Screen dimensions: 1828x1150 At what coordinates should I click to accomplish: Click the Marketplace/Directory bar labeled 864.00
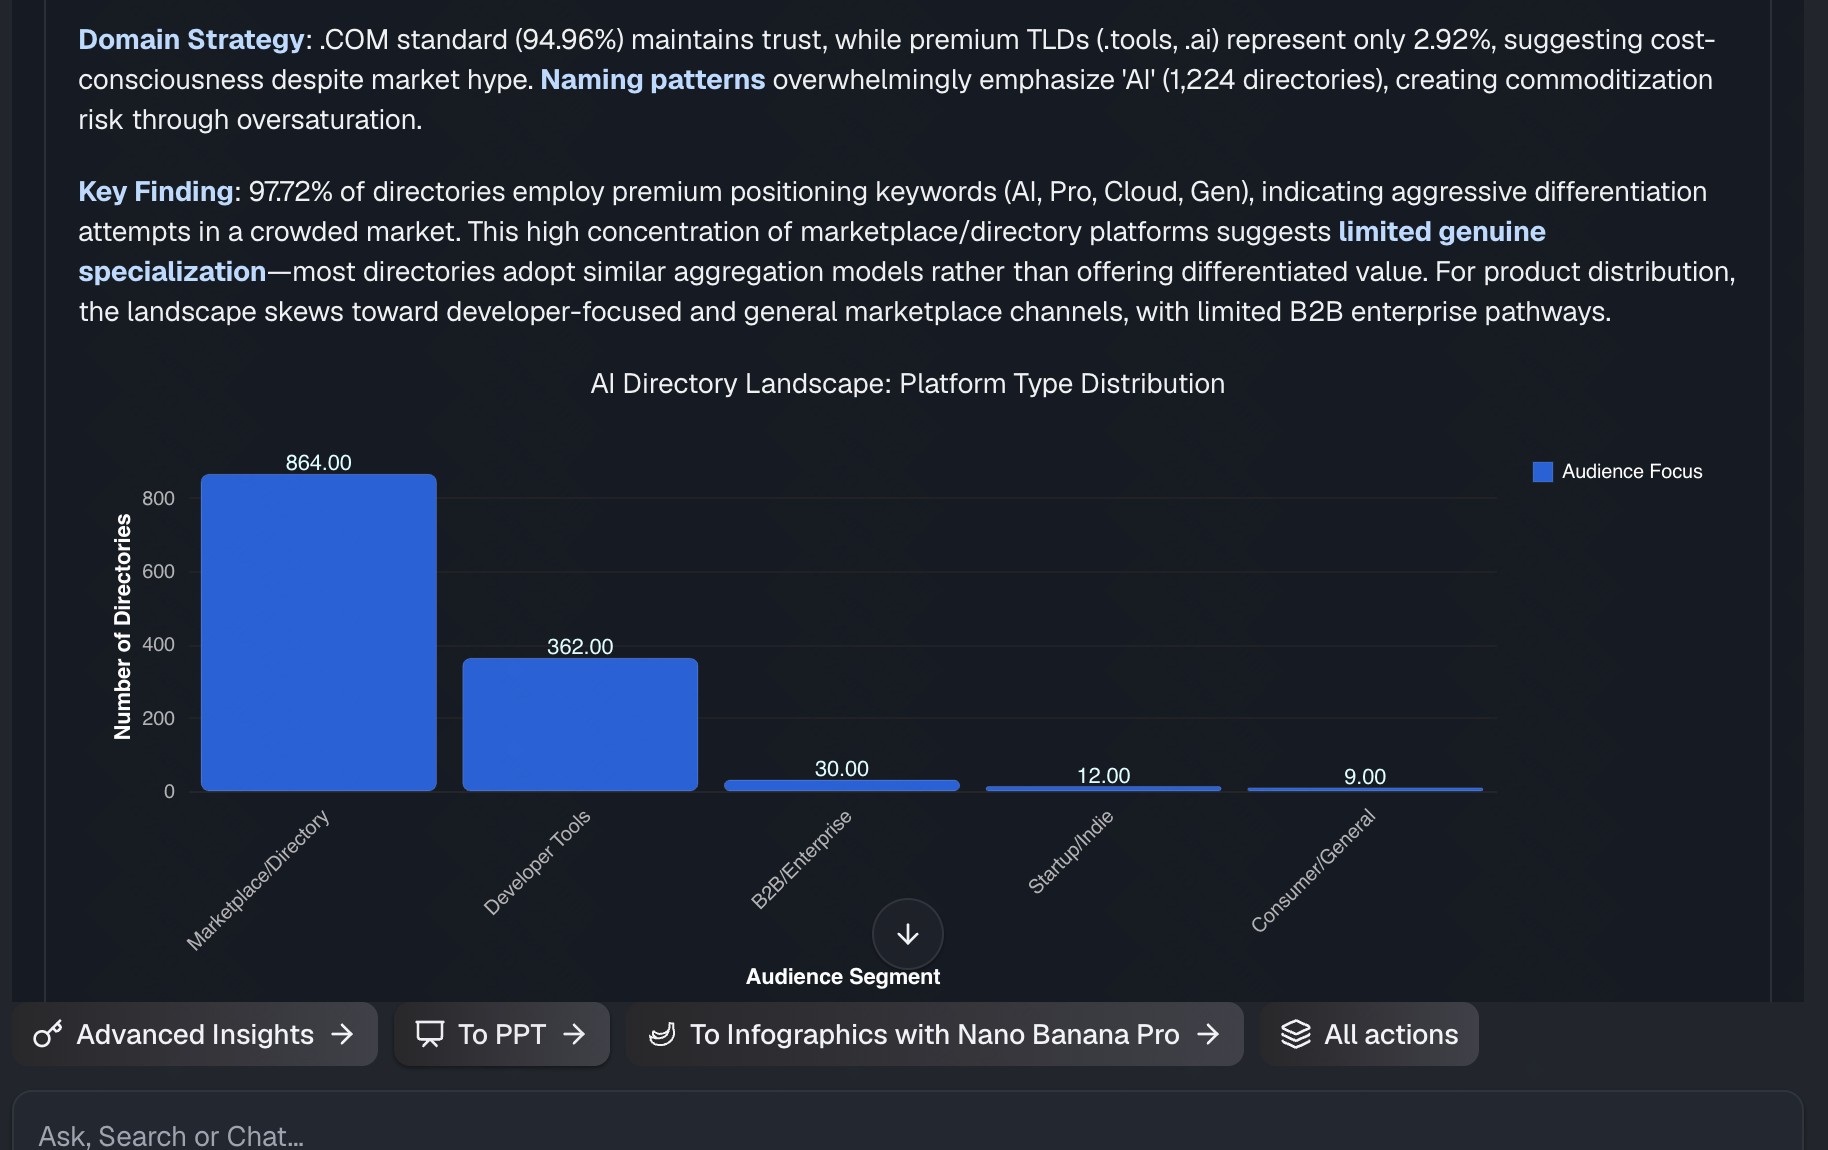click(x=318, y=632)
